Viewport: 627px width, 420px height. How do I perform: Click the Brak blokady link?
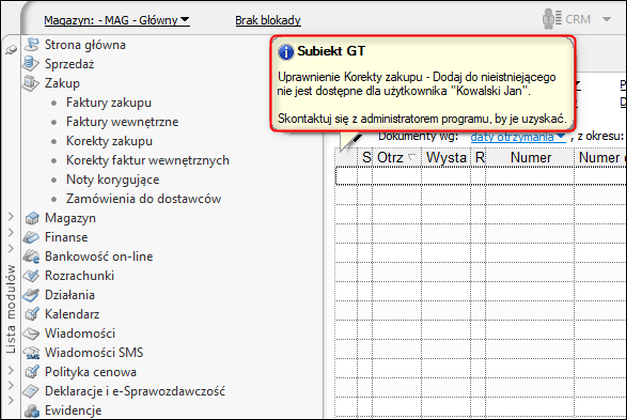(x=268, y=20)
